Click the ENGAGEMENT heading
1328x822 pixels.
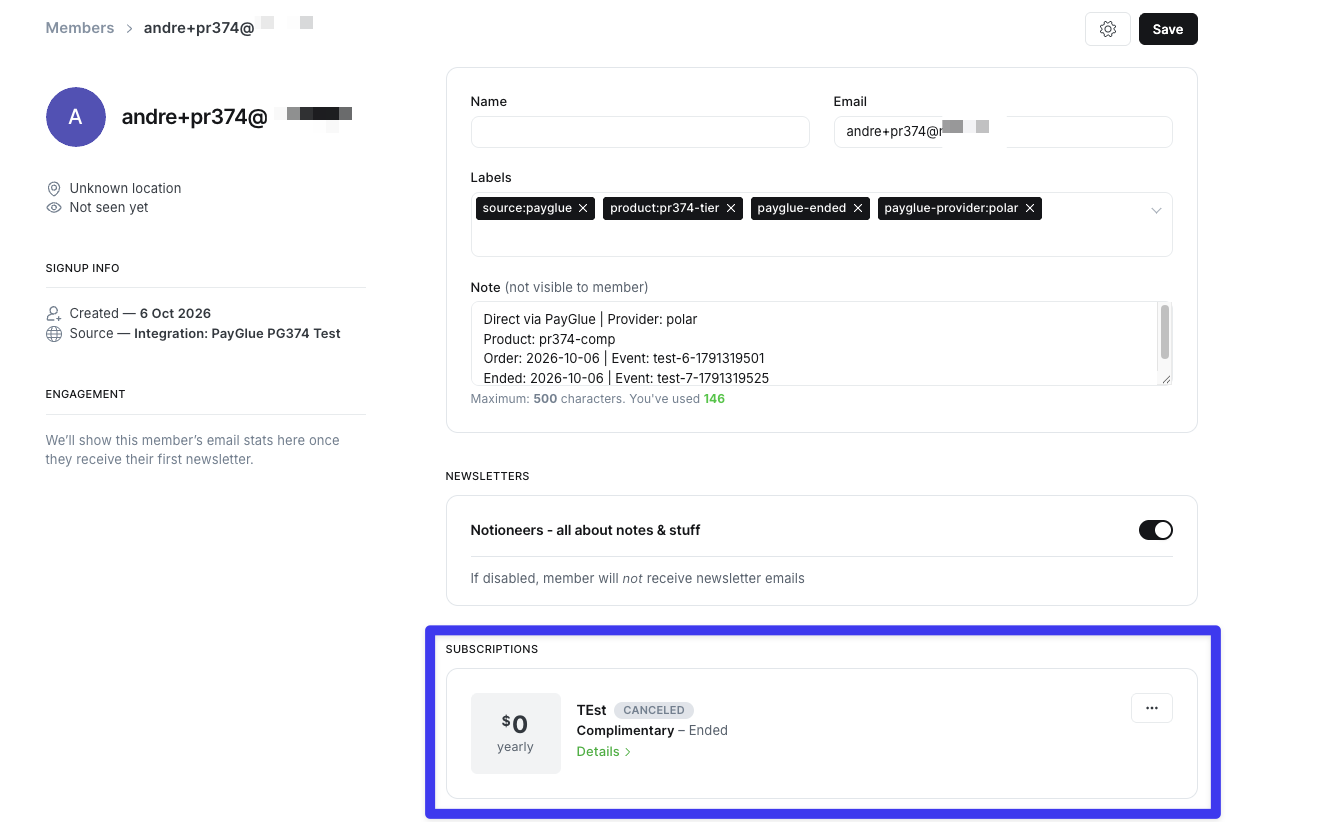(86, 394)
